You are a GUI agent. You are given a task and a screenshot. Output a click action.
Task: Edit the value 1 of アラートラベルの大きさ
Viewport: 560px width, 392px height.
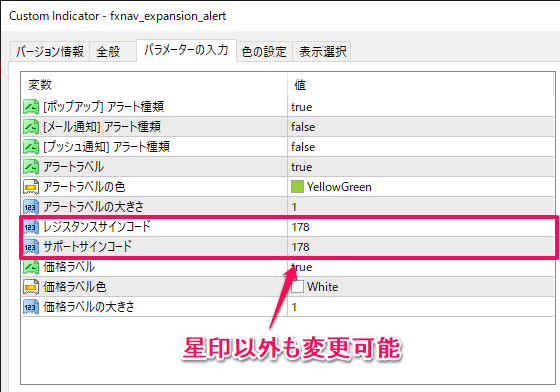pyautogui.click(x=294, y=207)
